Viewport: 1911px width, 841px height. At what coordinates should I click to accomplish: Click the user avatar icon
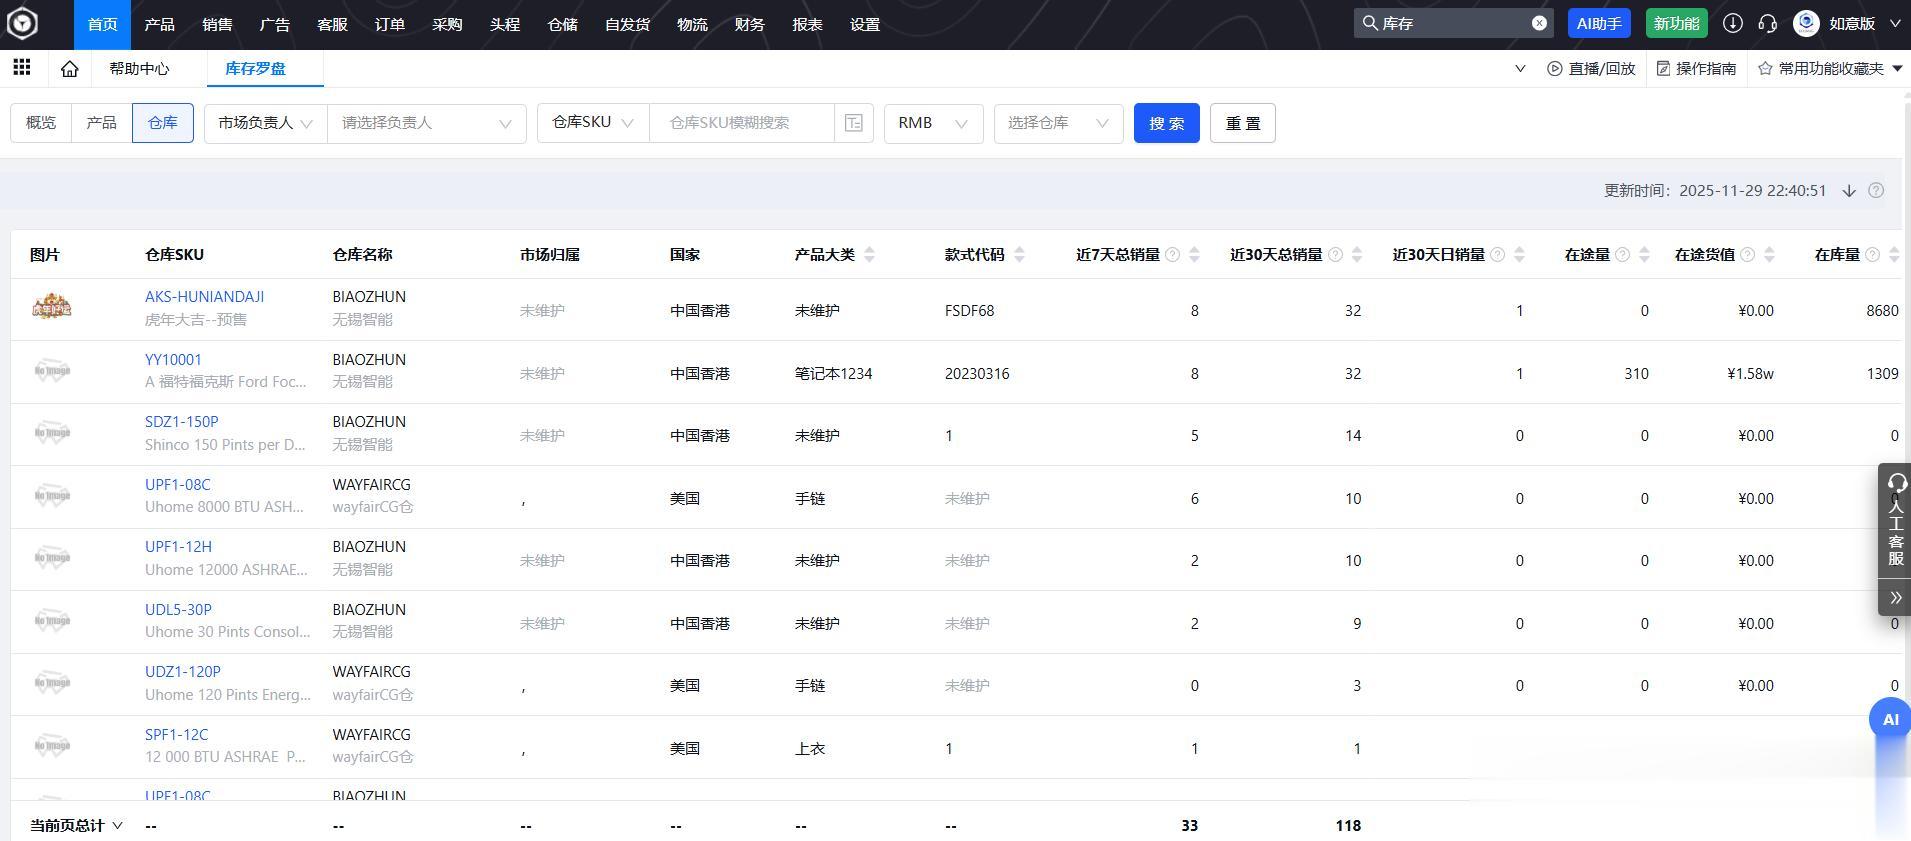pos(1806,23)
